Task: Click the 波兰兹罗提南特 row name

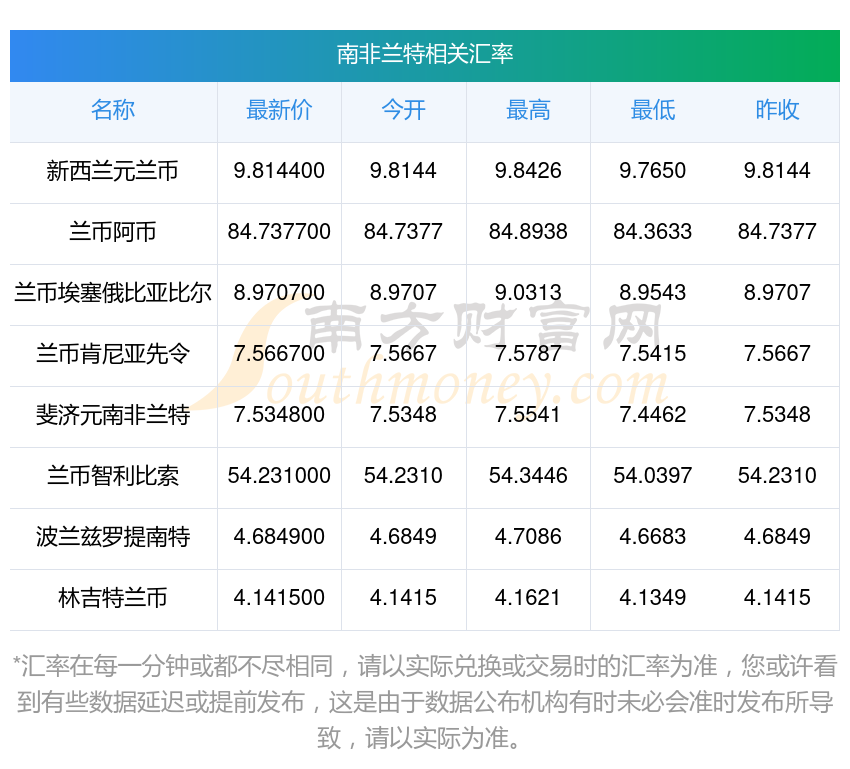Action: 113,537
